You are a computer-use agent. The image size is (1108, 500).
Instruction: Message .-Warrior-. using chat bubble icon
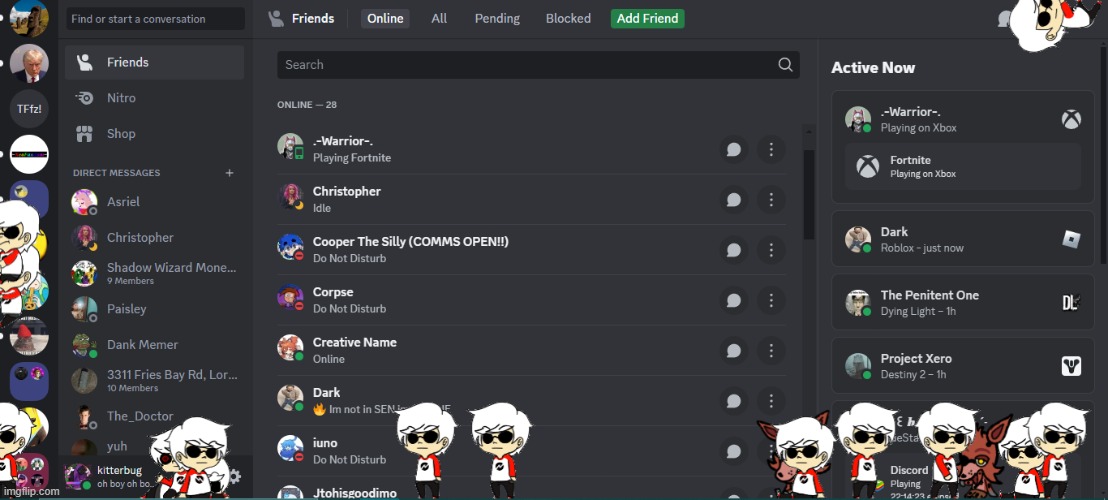[x=733, y=150]
